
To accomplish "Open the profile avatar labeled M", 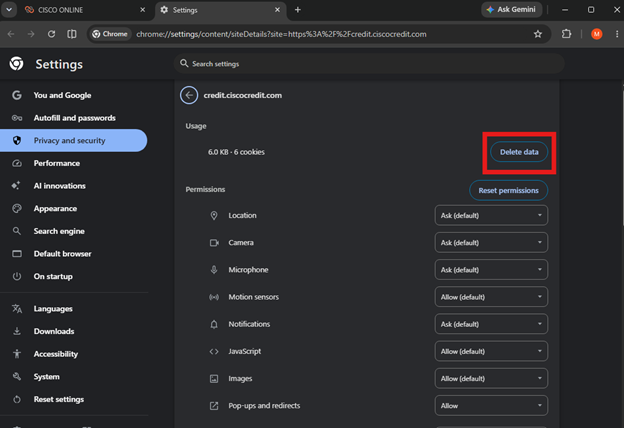I will [x=596, y=34].
